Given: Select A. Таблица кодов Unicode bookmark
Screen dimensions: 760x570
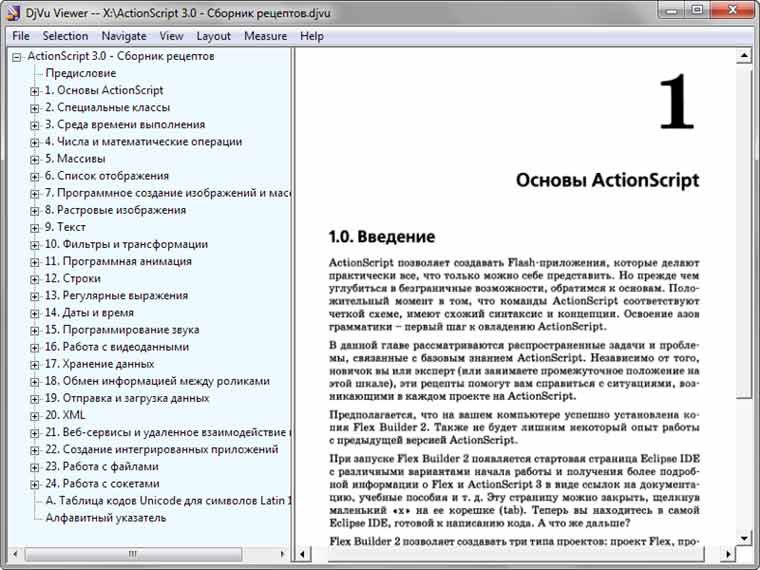Looking at the screenshot, I should click(x=168, y=501).
